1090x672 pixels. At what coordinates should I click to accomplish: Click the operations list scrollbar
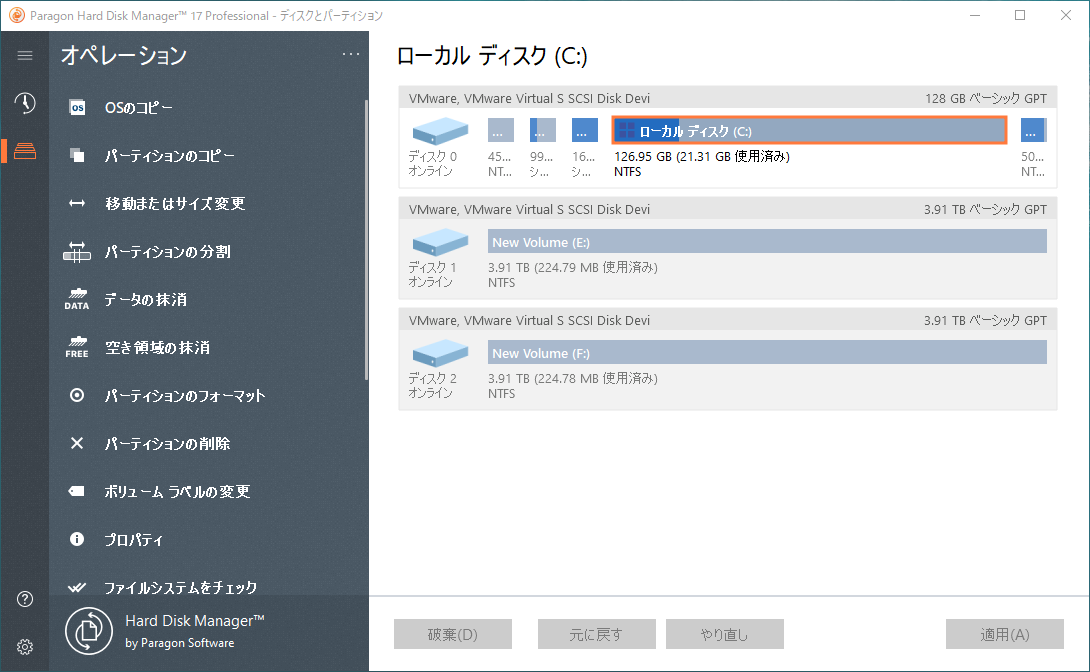[x=366, y=240]
